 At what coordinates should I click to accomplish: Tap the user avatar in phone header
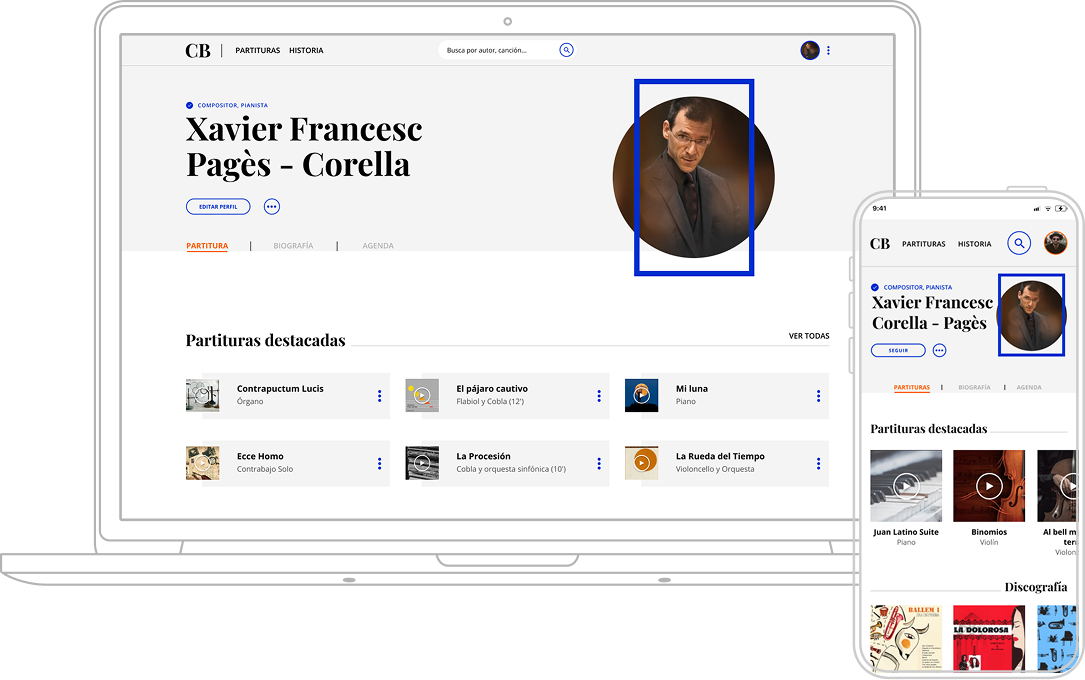(1055, 243)
